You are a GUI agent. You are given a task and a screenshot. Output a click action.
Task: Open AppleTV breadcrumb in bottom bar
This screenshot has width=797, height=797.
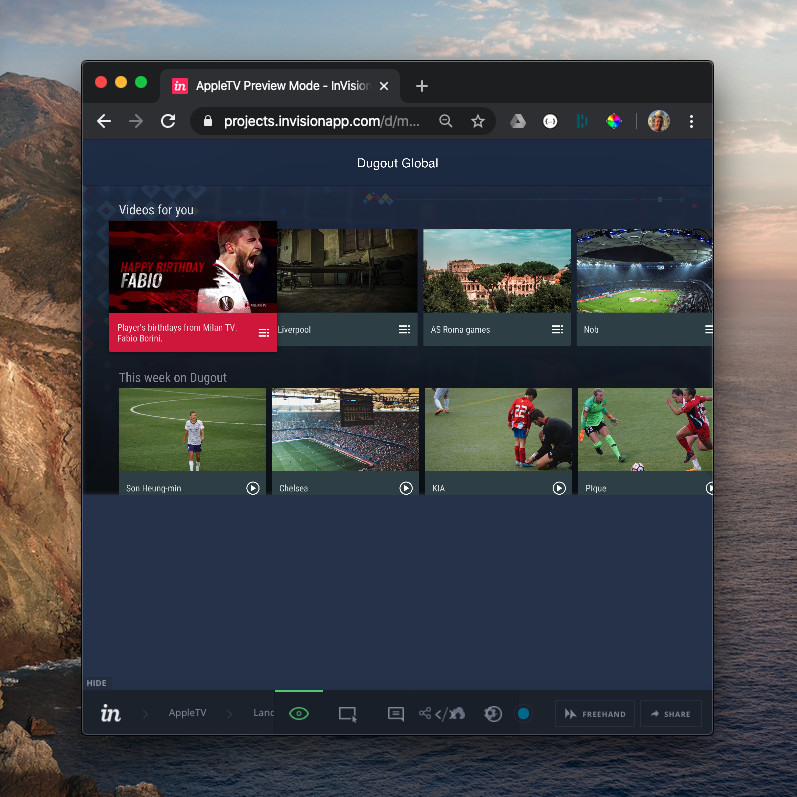coord(187,714)
